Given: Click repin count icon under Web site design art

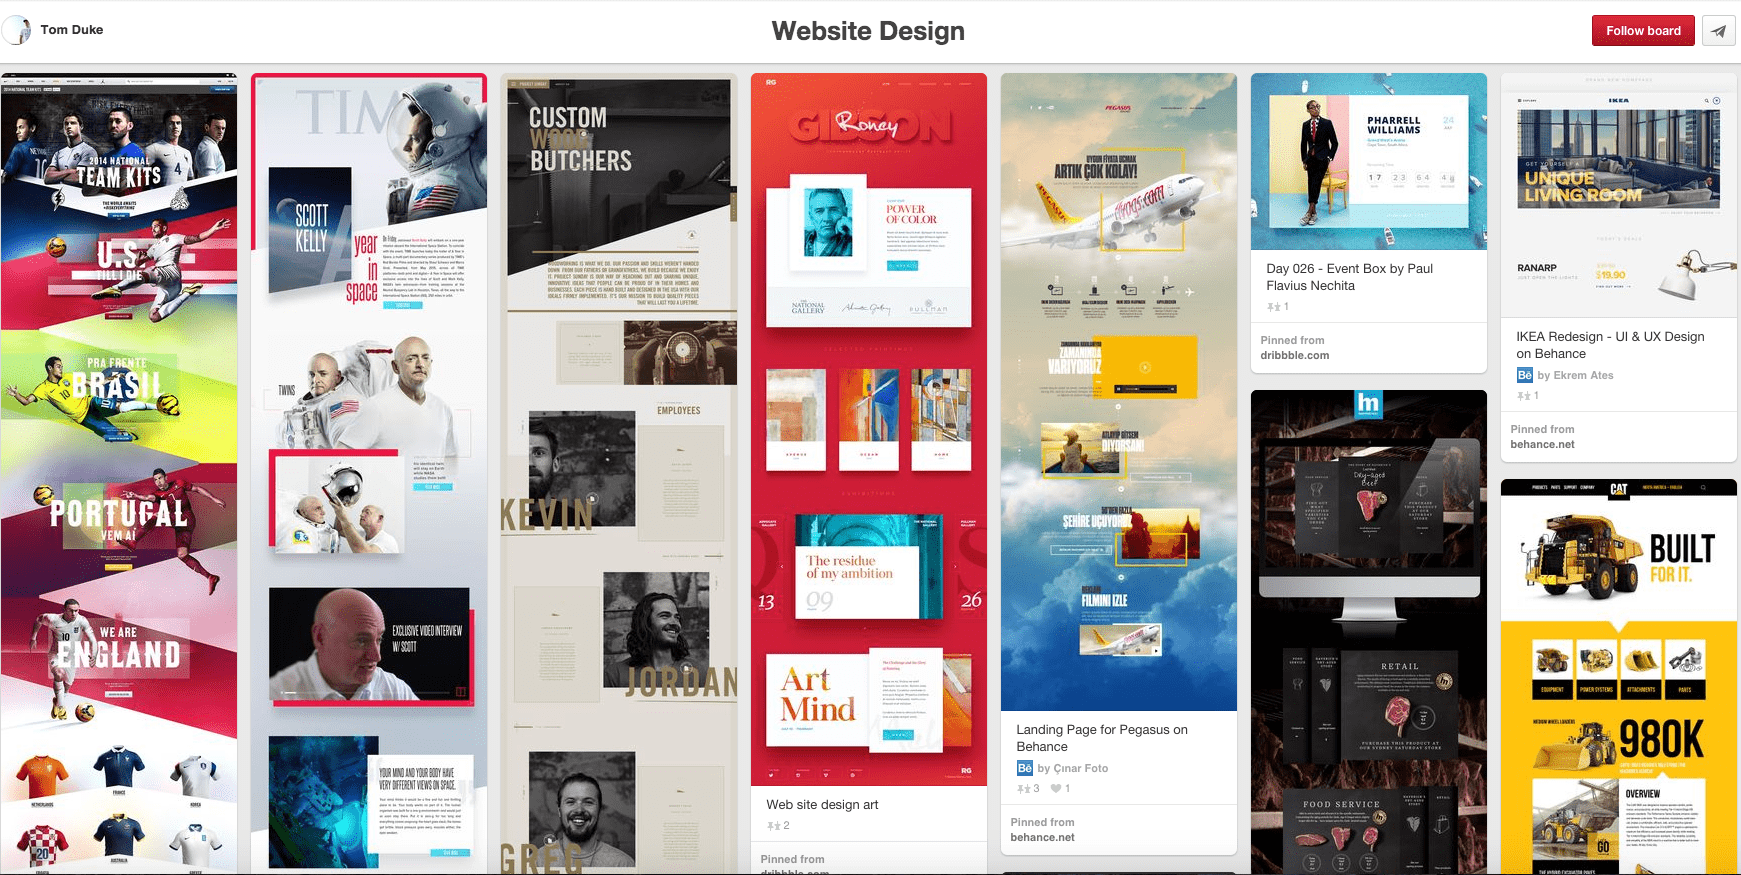Looking at the screenshot, I should point(773,826).
